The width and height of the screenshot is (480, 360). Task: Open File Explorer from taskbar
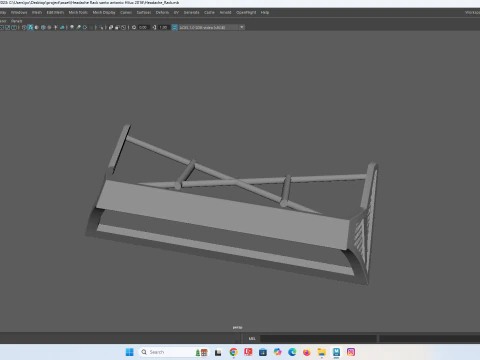(321, 352)
